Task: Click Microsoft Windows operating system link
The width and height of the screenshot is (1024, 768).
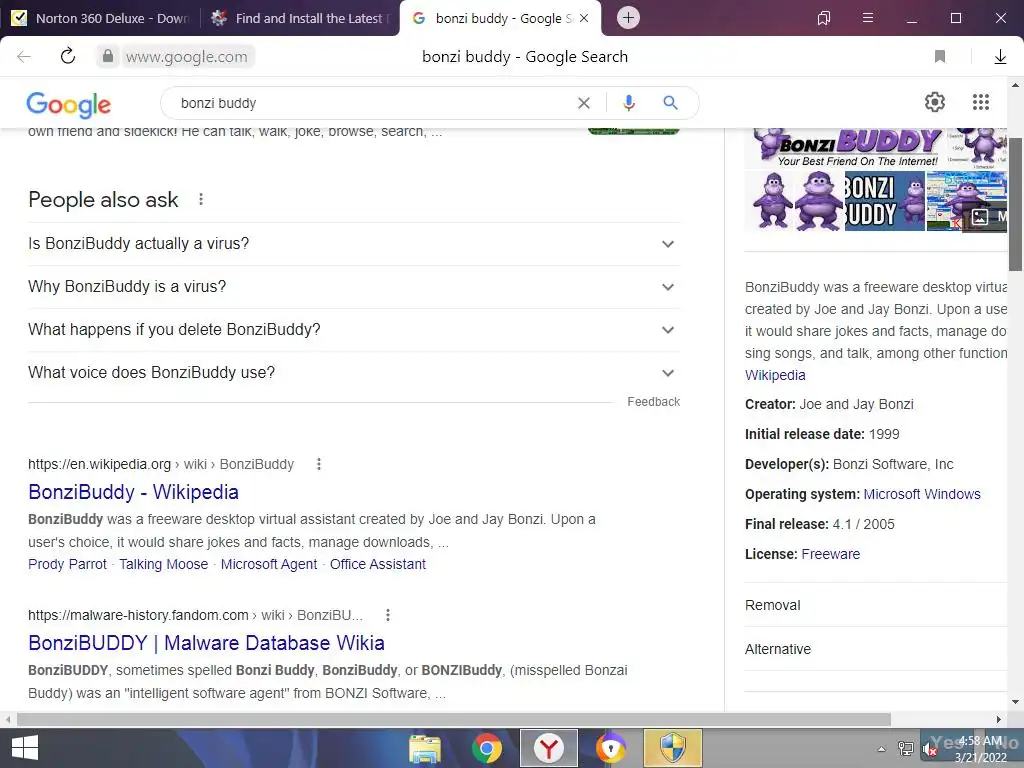Action: click(x=922, y=494)
